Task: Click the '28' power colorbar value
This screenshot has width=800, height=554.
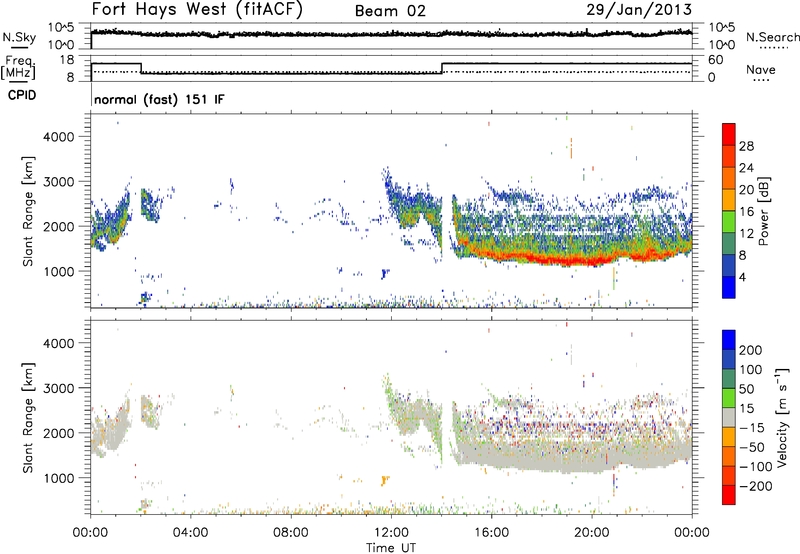Action: click(x=746, y=146)
